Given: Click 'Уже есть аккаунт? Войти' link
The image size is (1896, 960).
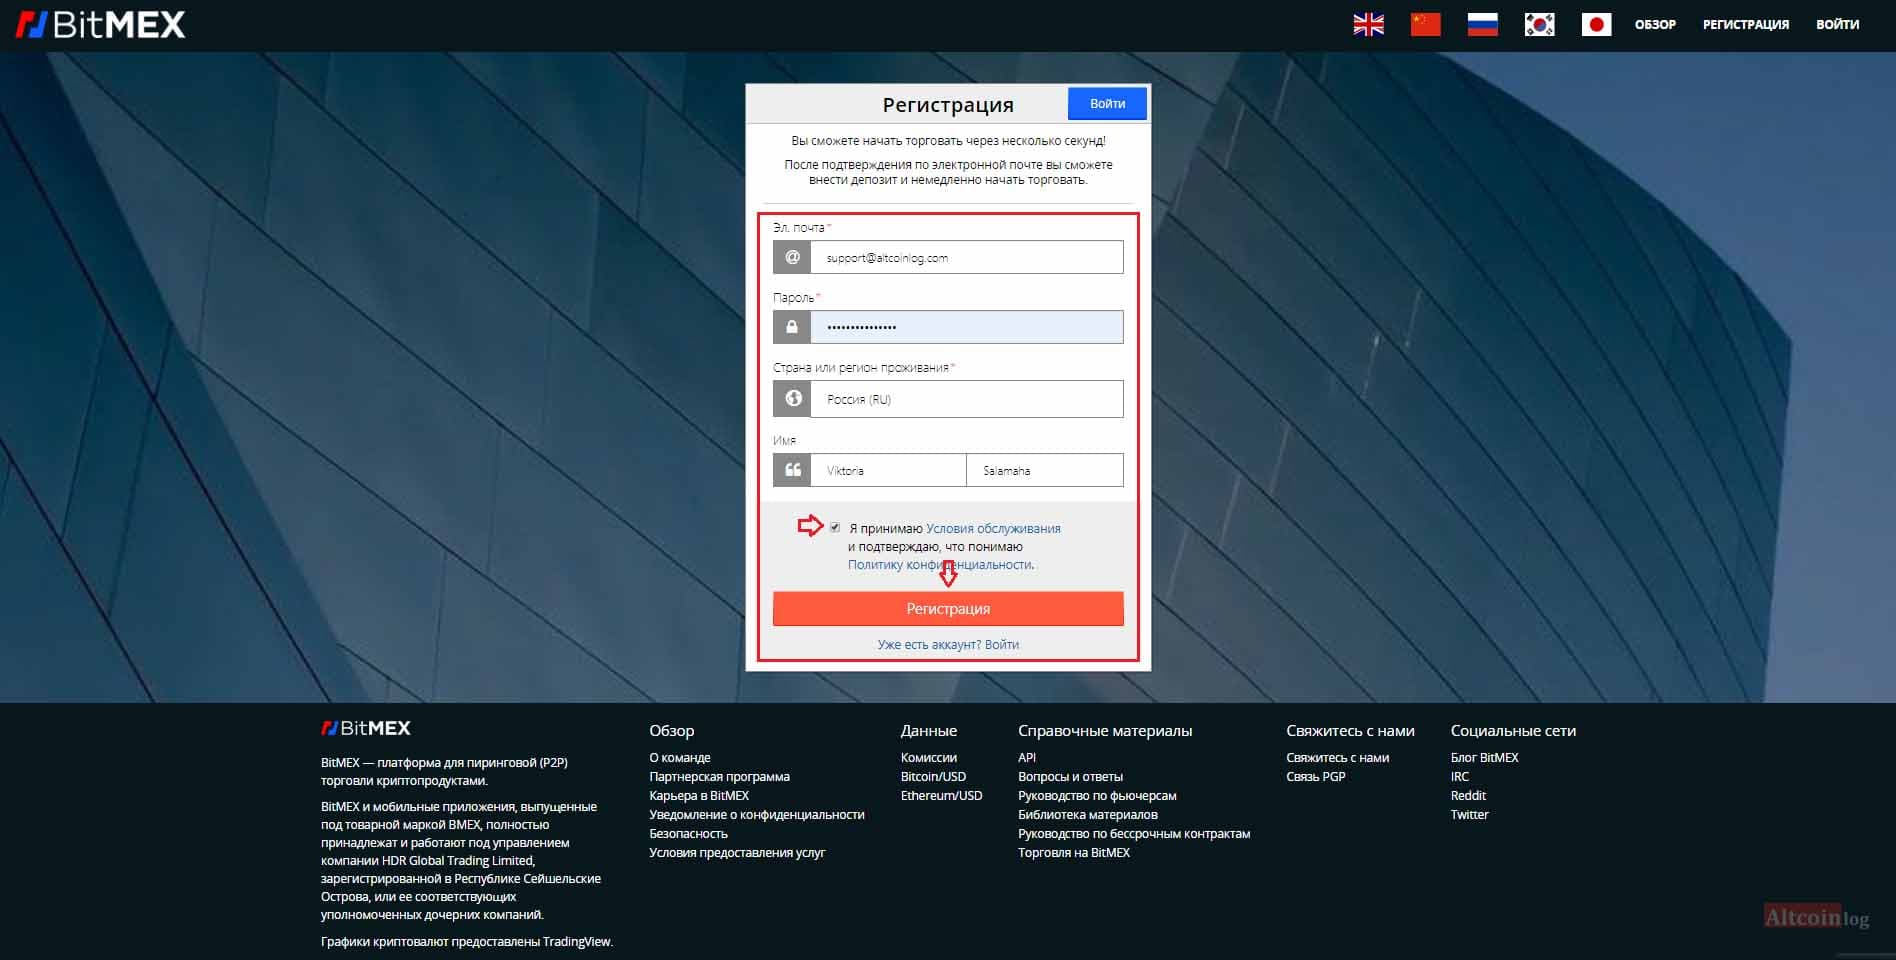Looking at the screenshot, I should tap(948, 645).
